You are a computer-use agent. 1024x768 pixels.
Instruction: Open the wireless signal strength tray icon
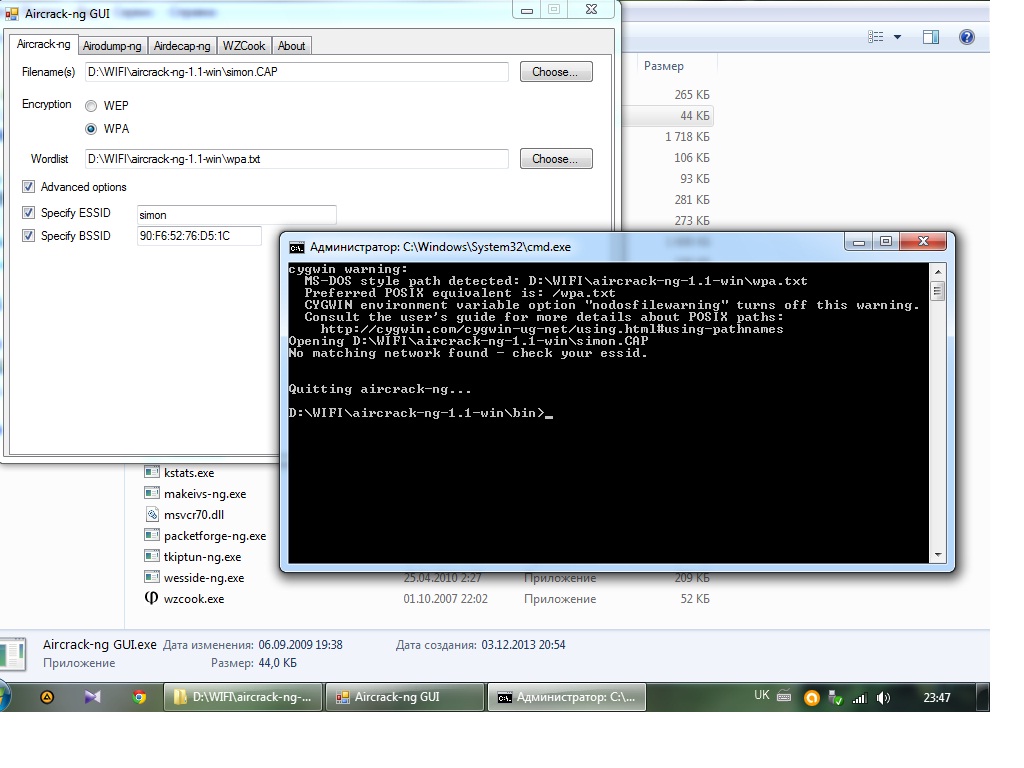(x=859, y=698)
